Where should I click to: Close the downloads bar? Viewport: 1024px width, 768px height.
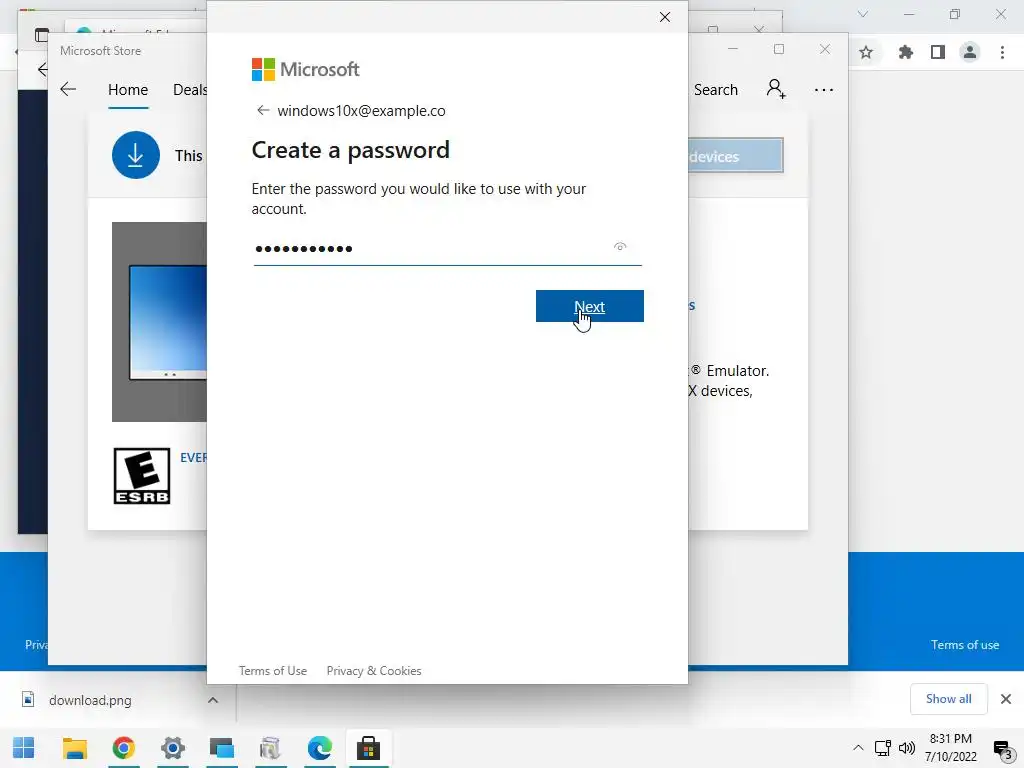tap(1006, 699)
